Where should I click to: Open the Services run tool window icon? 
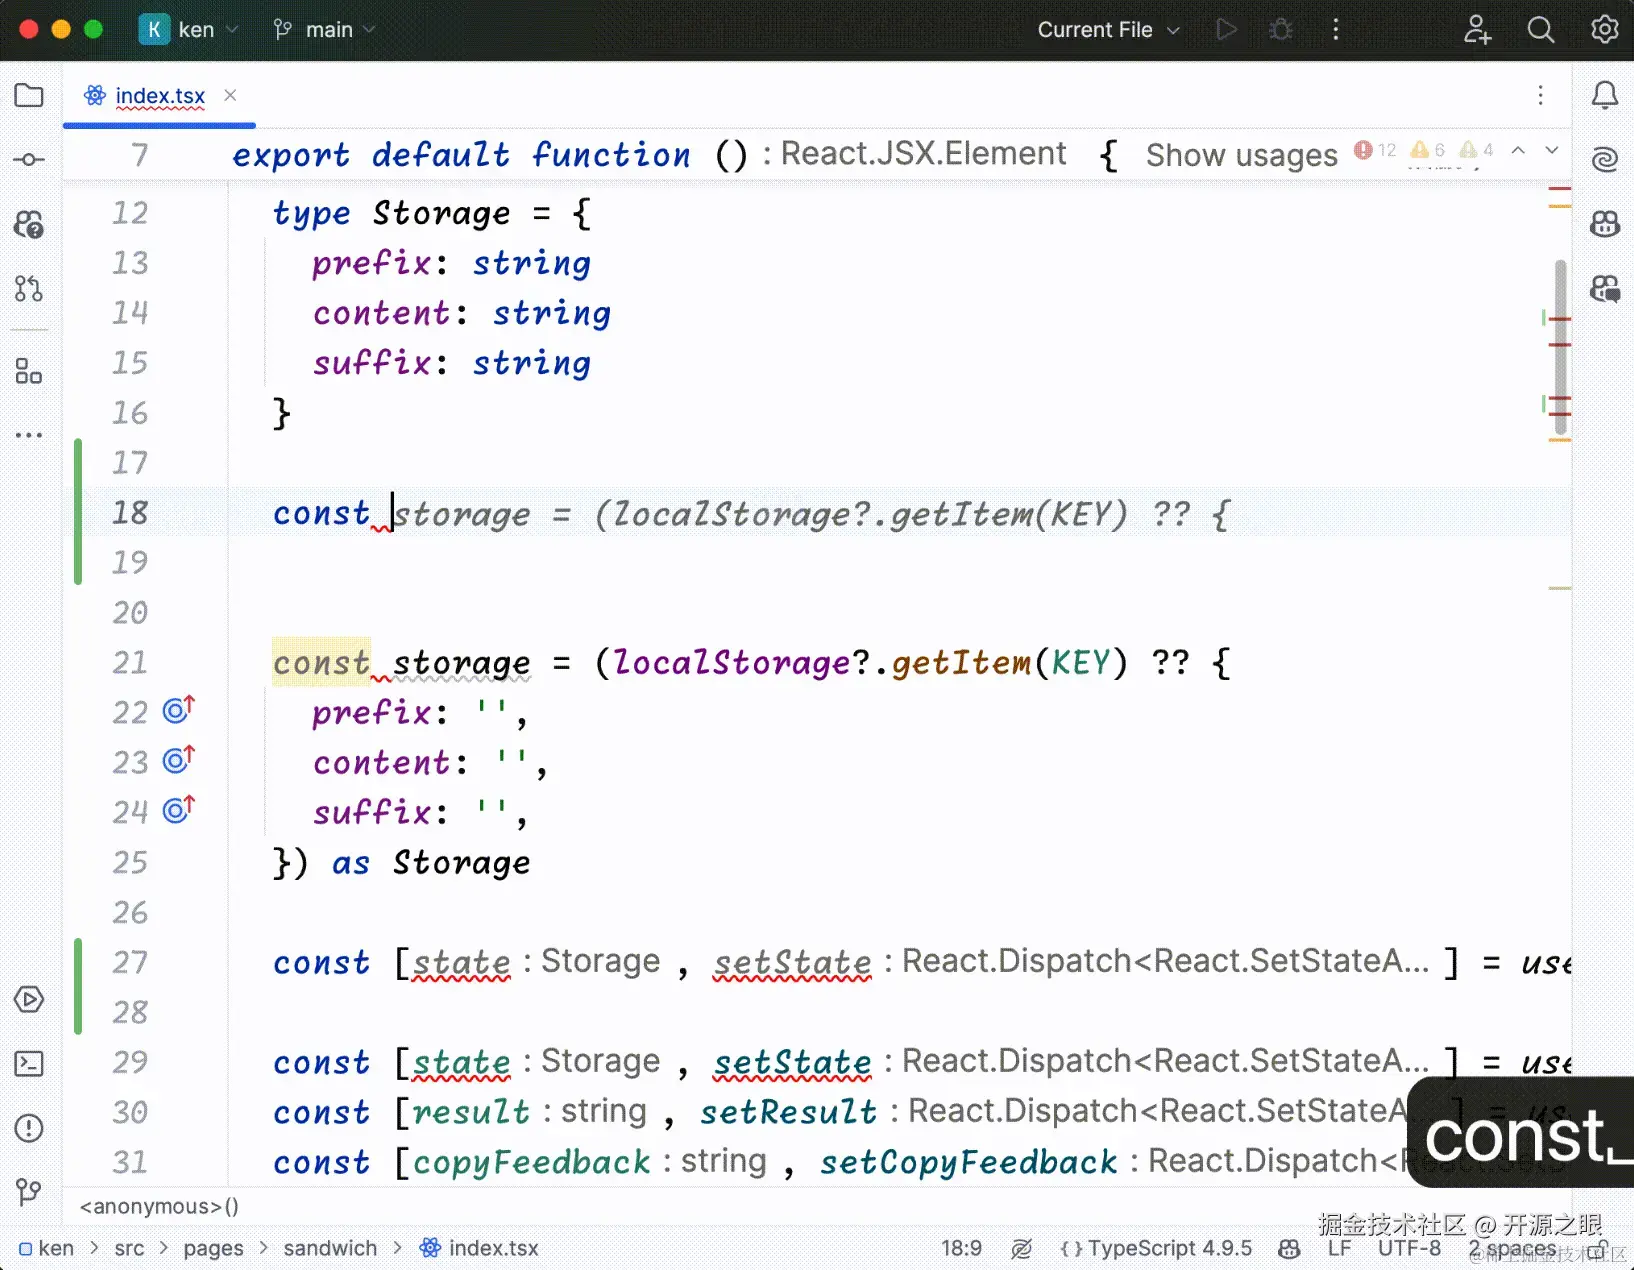[x=29, y=999]
